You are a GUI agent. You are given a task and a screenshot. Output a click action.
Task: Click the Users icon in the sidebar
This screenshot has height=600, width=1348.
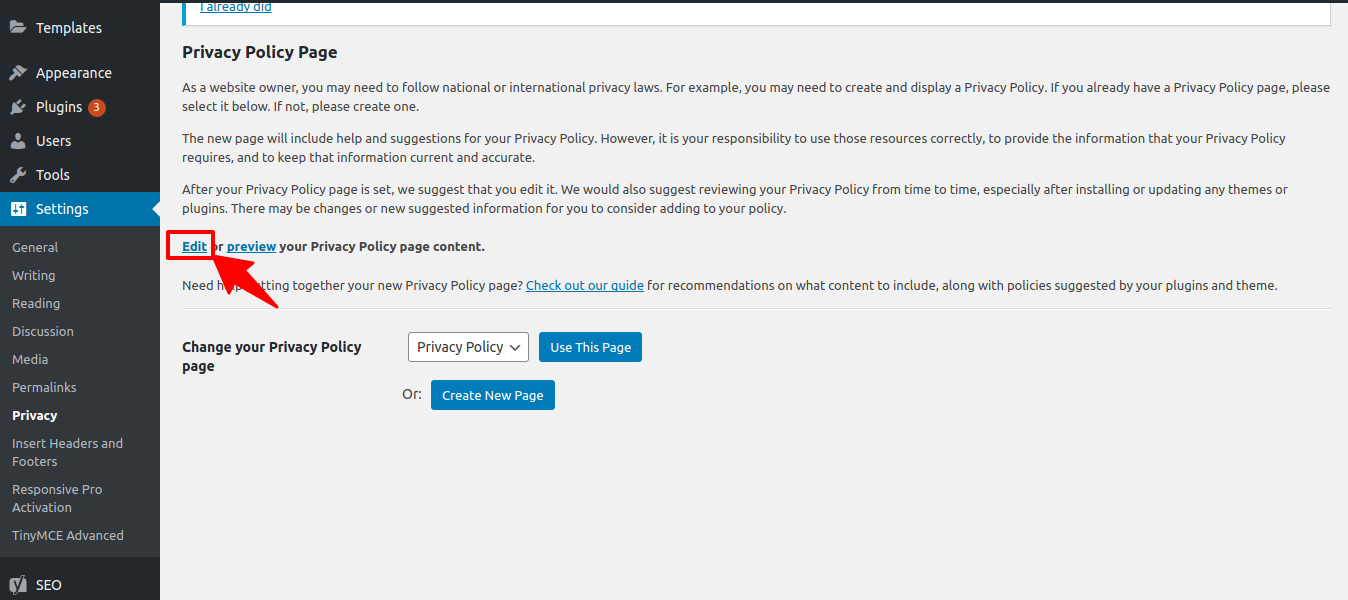point(20,140)
